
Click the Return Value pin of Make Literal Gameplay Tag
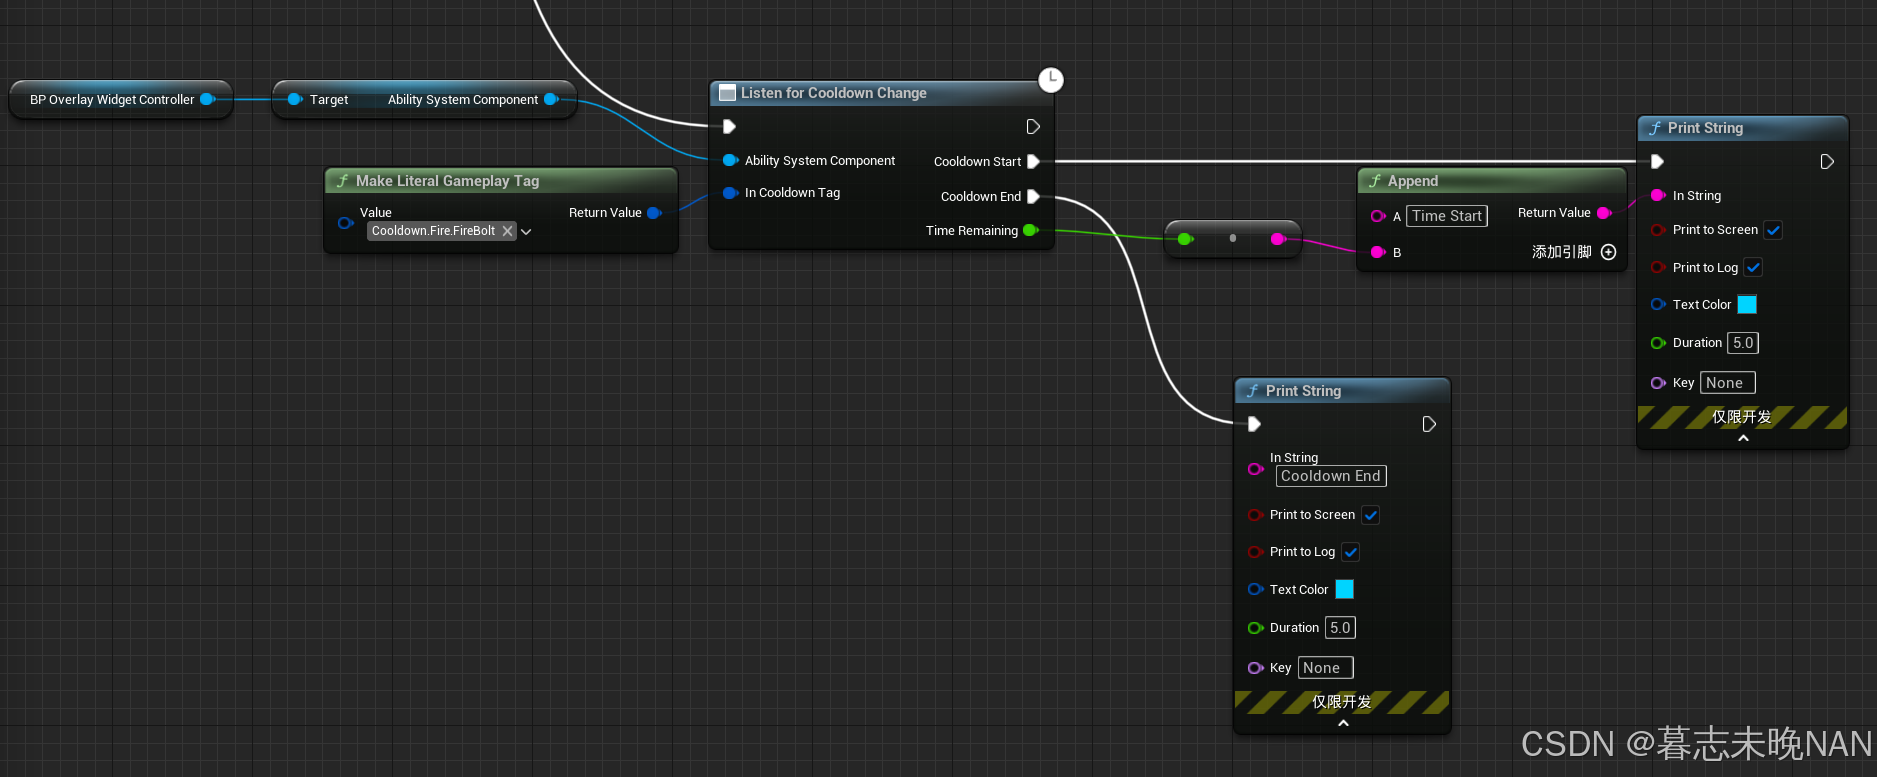point(654,213)
